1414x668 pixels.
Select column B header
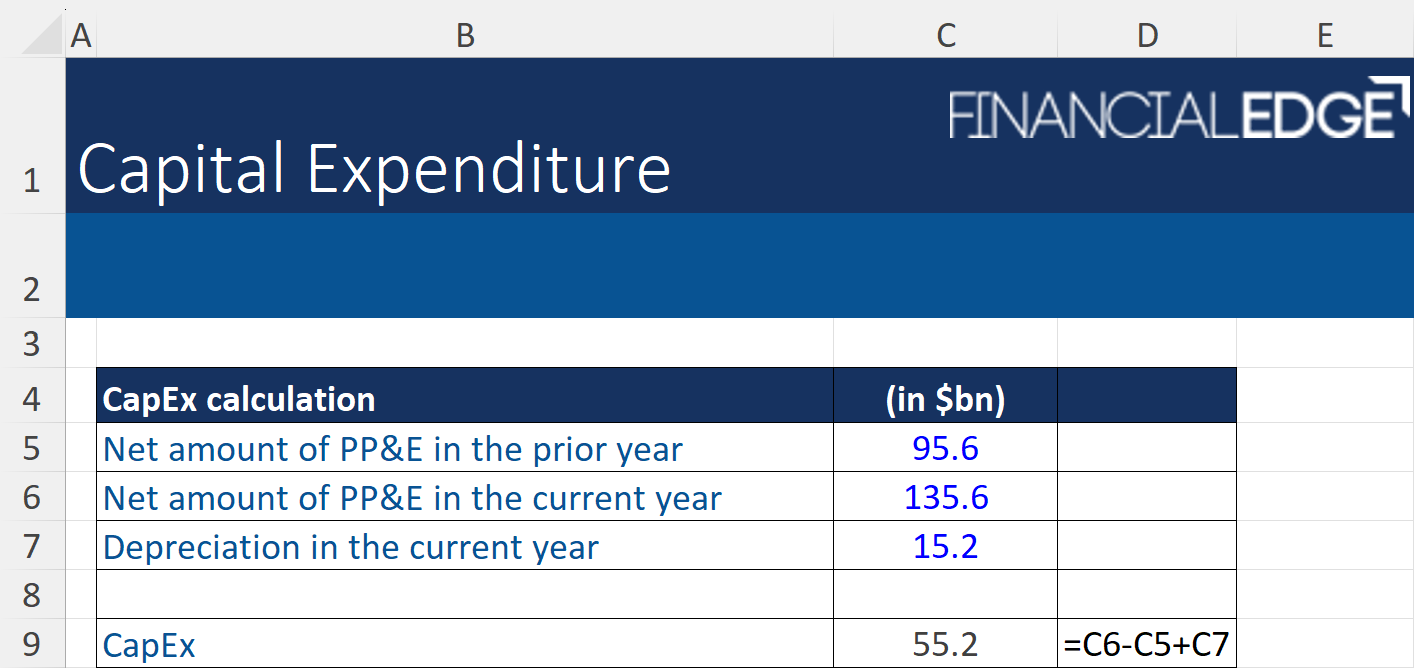tap(464, 36)
